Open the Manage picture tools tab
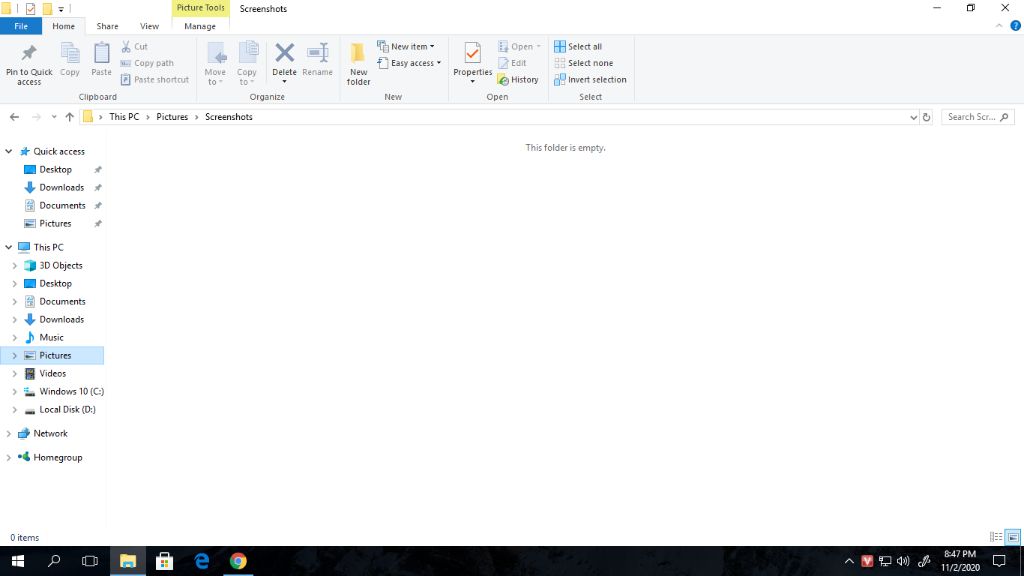Image resolution: width=1024 pixels, height=576 pixels. 200,26
